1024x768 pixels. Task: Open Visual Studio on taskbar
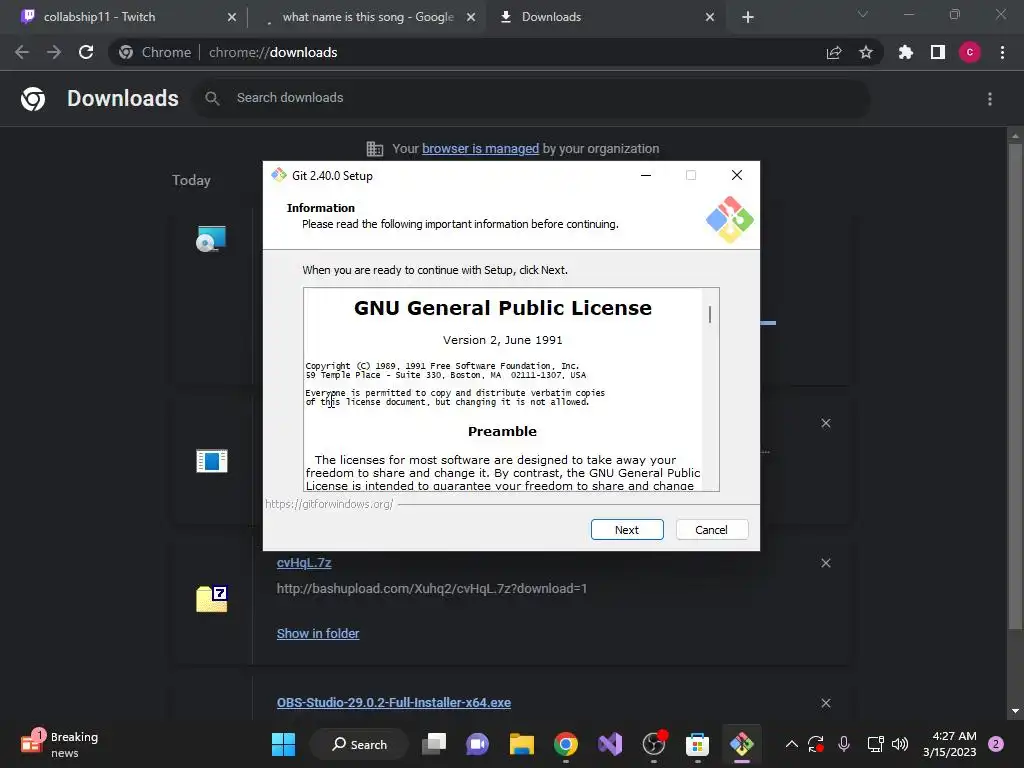610,744
